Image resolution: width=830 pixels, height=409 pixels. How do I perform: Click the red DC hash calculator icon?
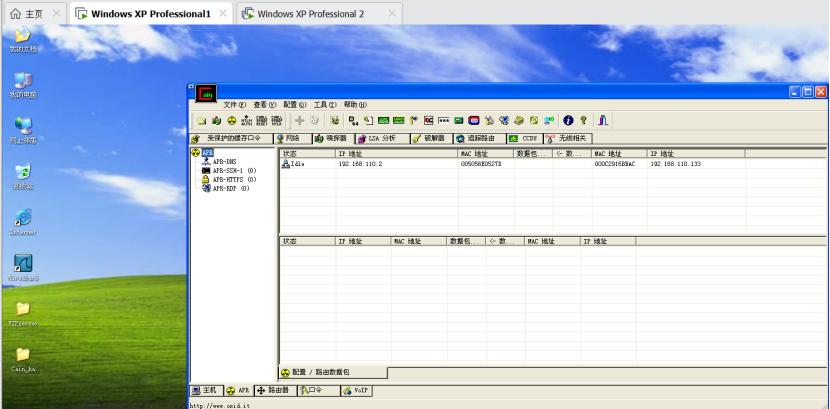(429, 121)
